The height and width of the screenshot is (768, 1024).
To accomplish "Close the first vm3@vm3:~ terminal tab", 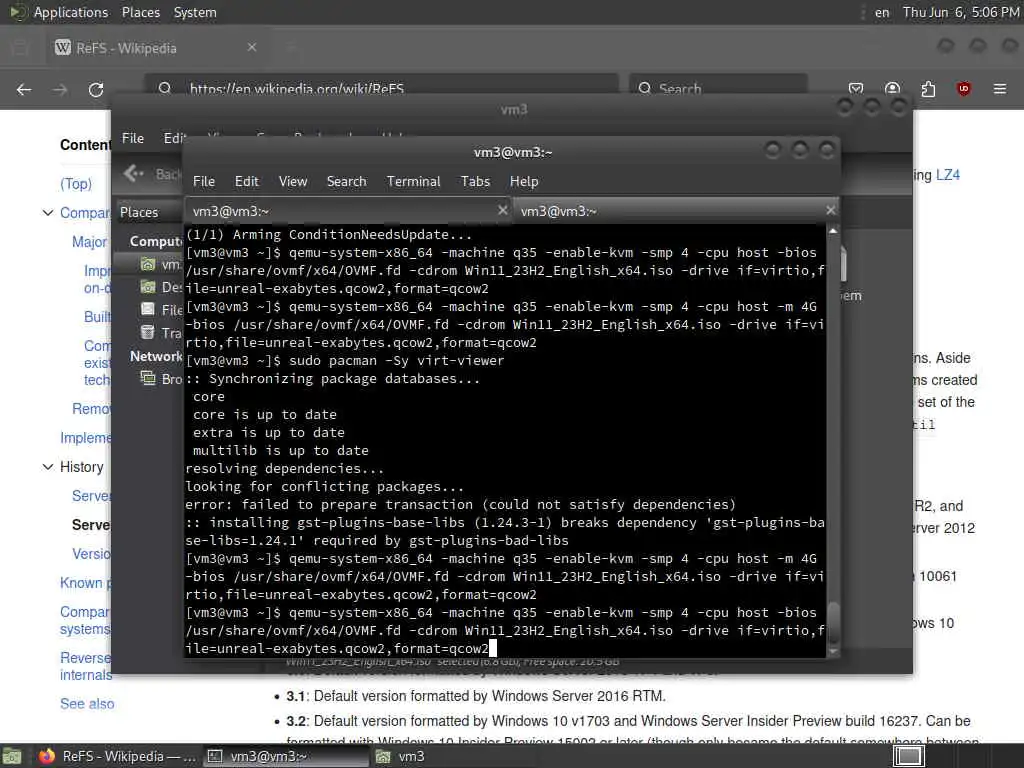I will tap(502, 210).
